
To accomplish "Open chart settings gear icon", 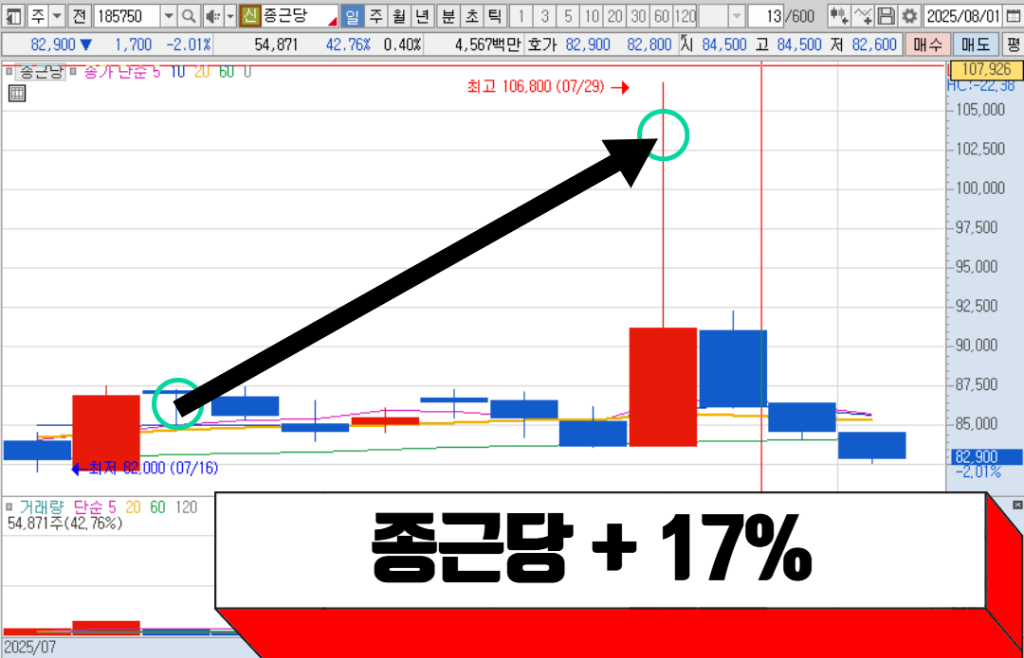I will click(x=908, y=16).
